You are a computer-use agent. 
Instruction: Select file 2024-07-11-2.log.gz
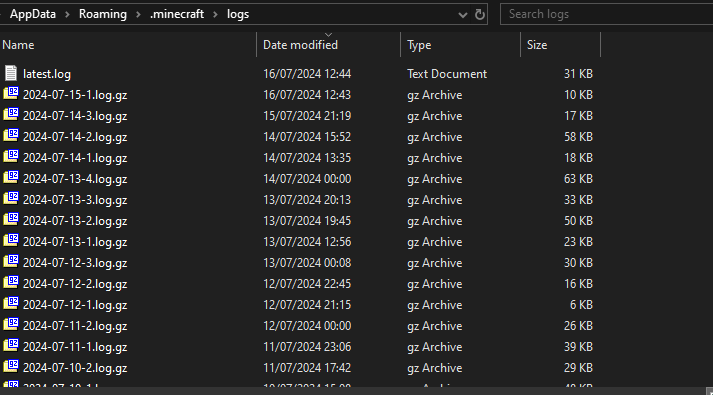(x=75, y=325)
